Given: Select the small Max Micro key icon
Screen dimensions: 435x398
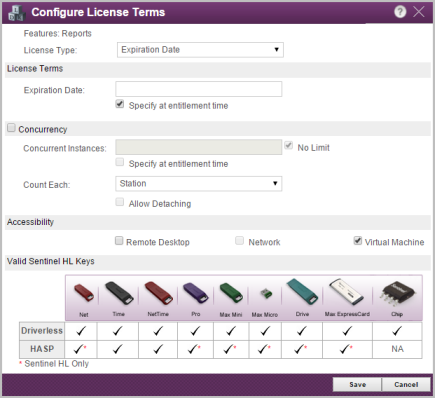Looking at the screenshot, I should click(266, 294).
